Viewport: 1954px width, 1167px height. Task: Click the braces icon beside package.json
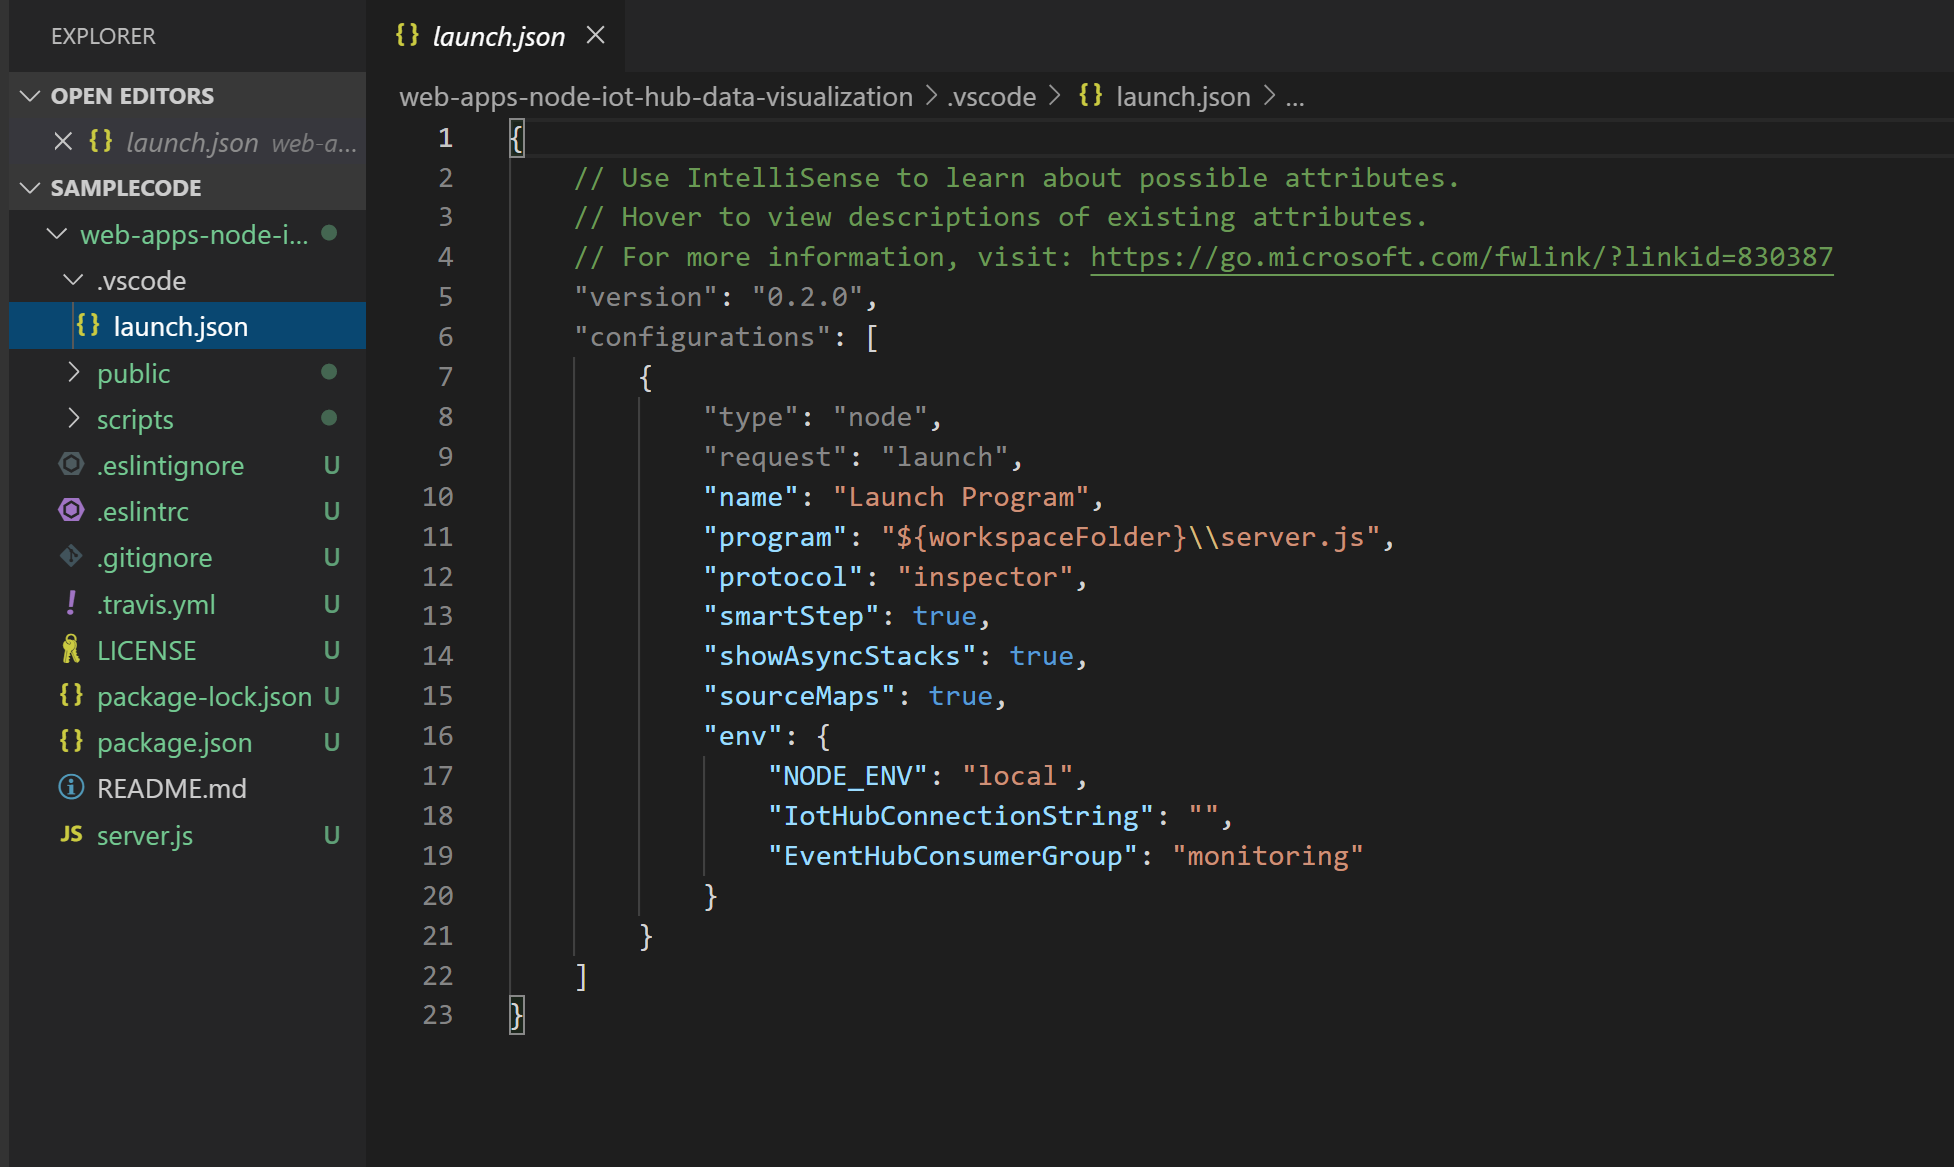70,742
